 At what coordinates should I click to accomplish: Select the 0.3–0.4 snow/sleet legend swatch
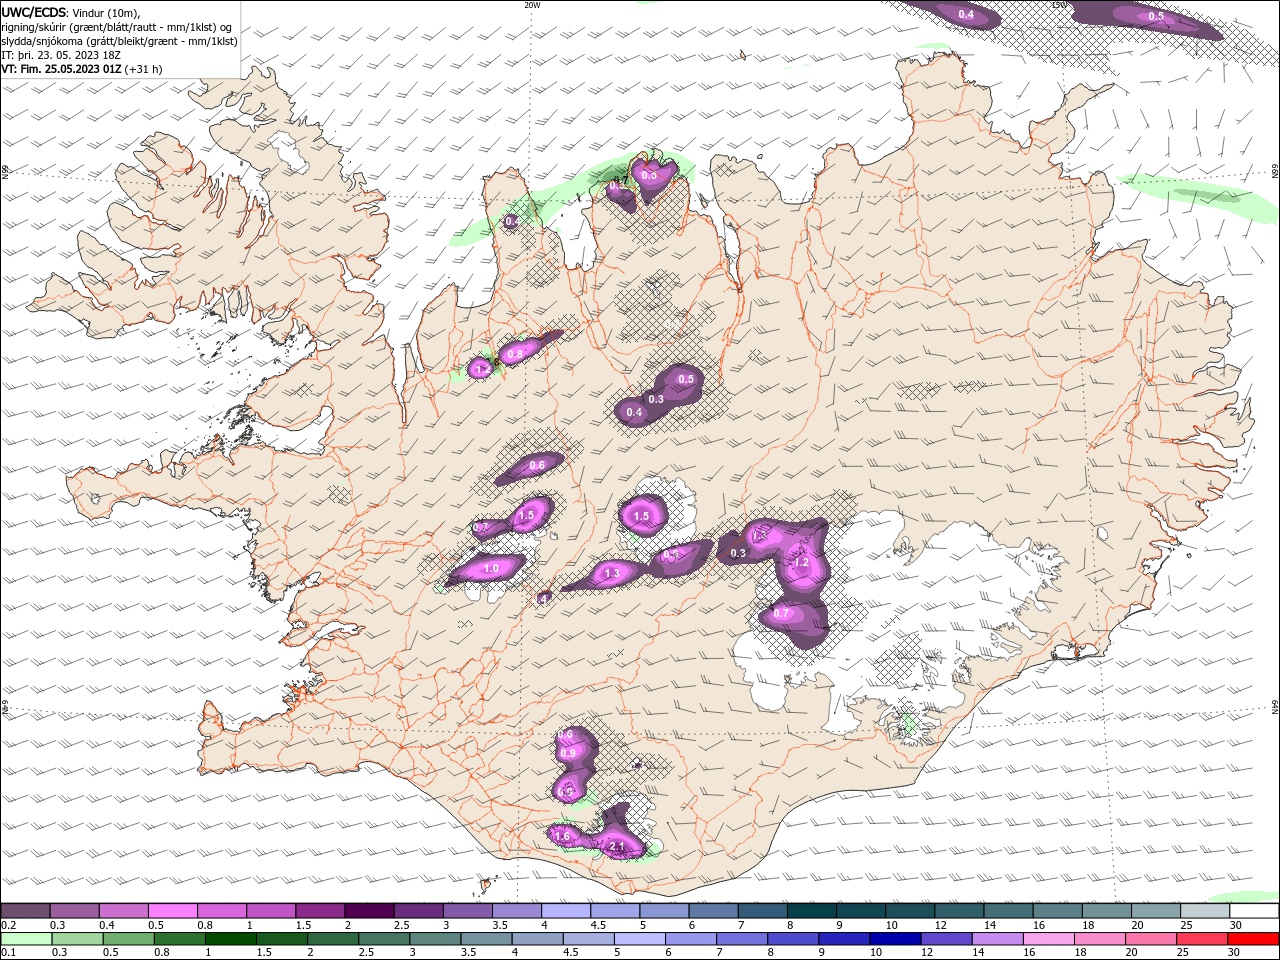tap(74, 911)
